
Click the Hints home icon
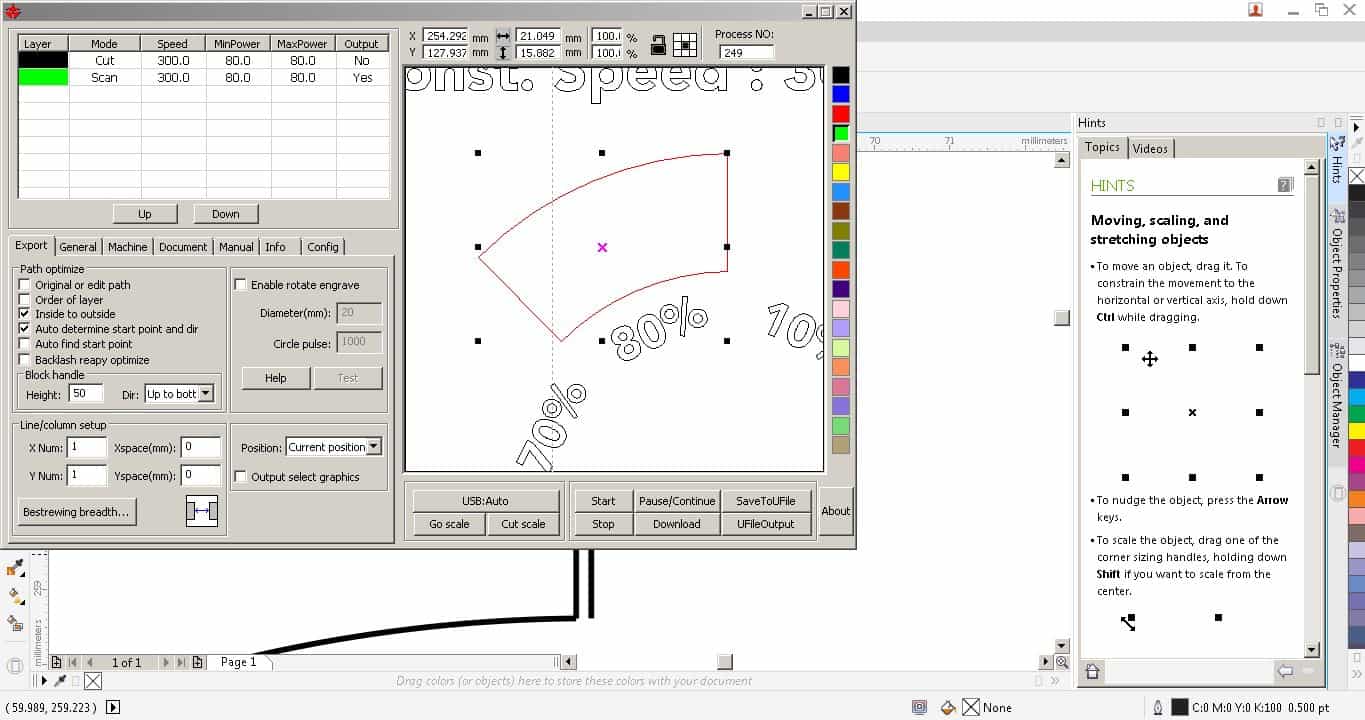click(1092, 672)
